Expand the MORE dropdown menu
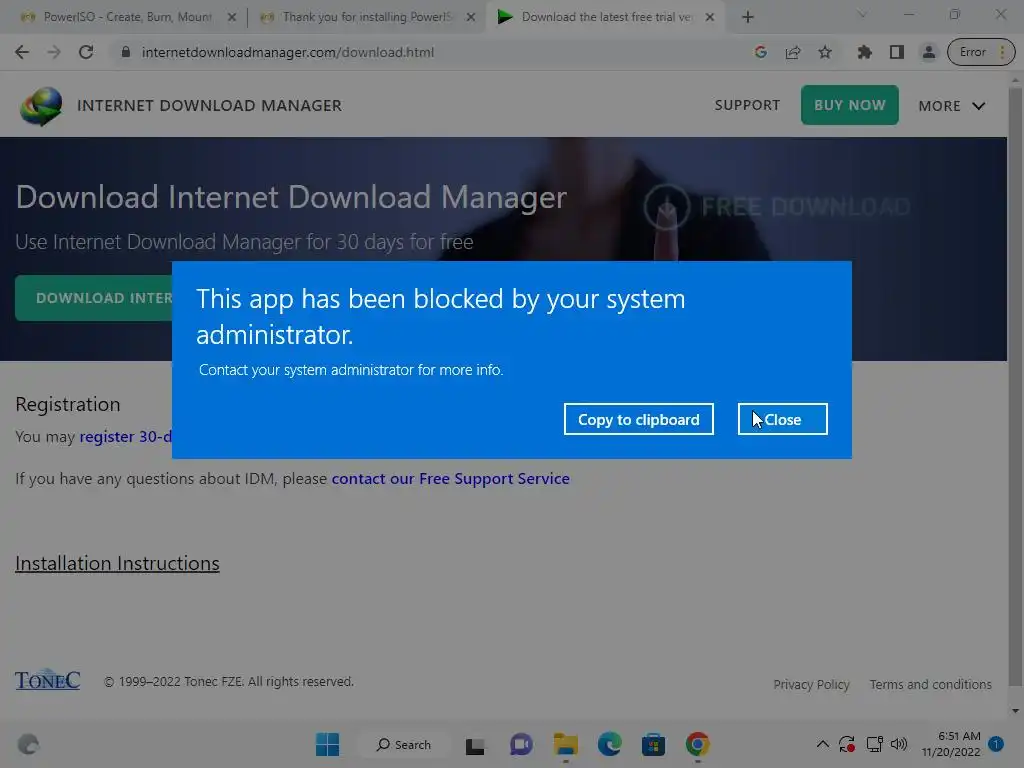1024x768 pixels. click(952, 106)
